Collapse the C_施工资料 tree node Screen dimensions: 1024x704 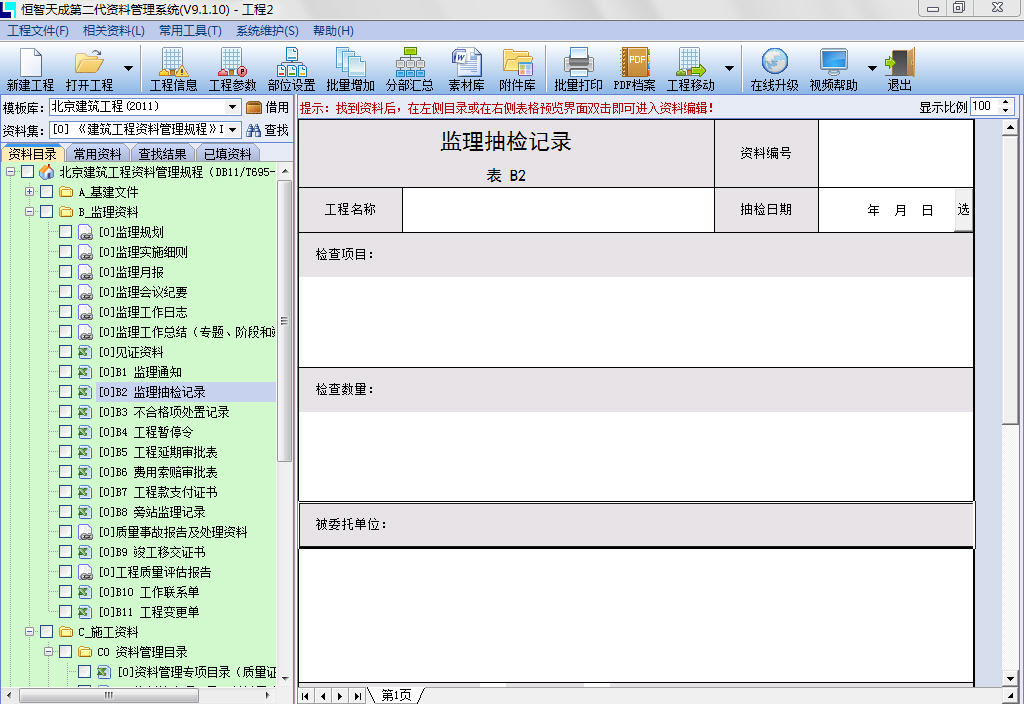(x=29, y=632)
